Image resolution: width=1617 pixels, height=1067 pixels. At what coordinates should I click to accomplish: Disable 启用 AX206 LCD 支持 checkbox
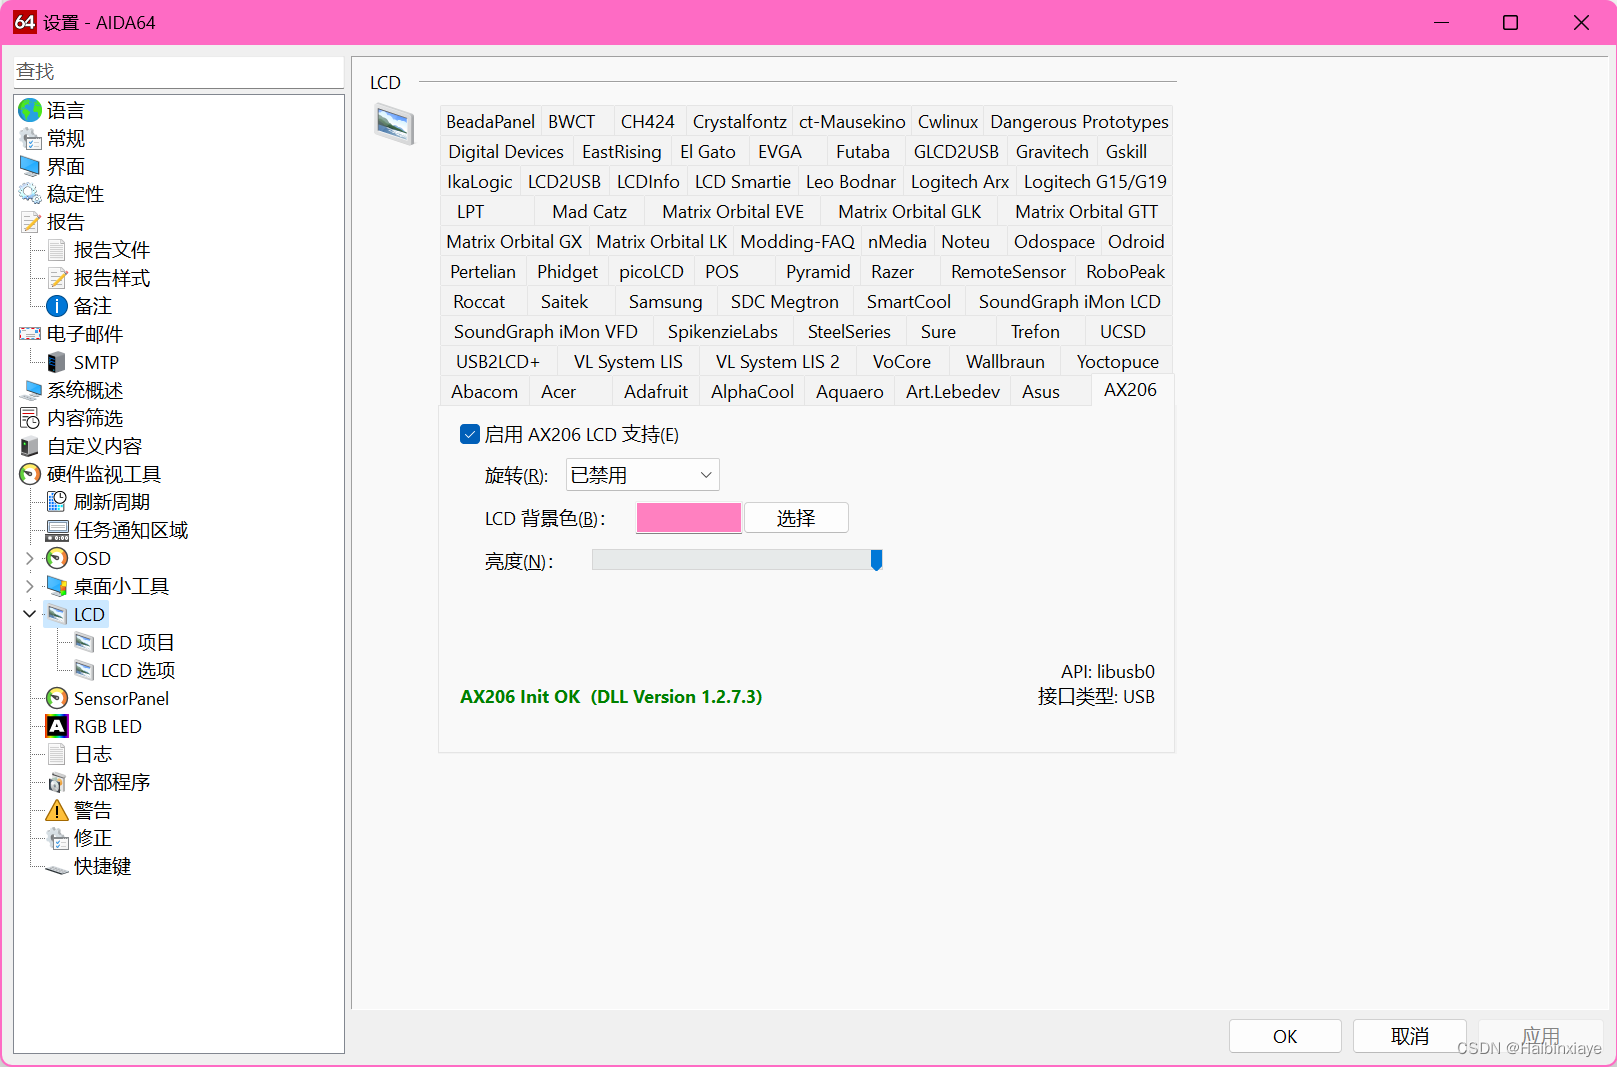click(470, 434)
